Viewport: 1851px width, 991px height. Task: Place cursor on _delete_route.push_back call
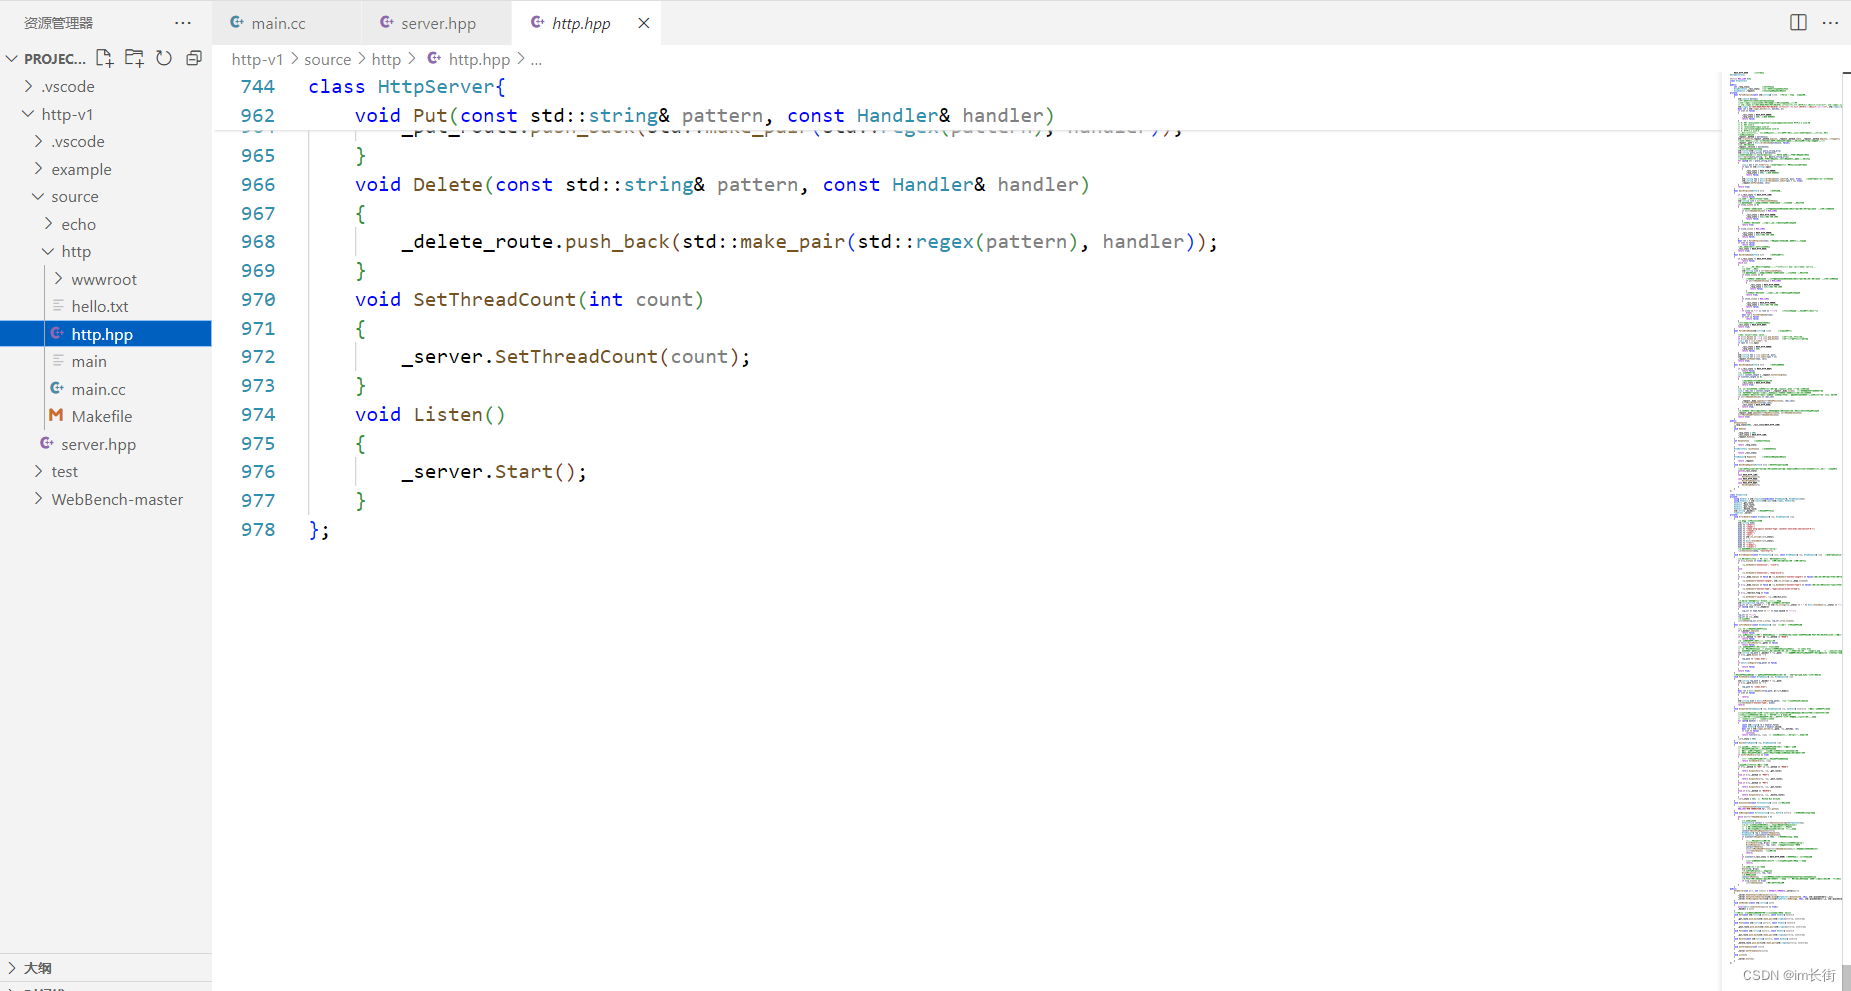coord(535,242)
